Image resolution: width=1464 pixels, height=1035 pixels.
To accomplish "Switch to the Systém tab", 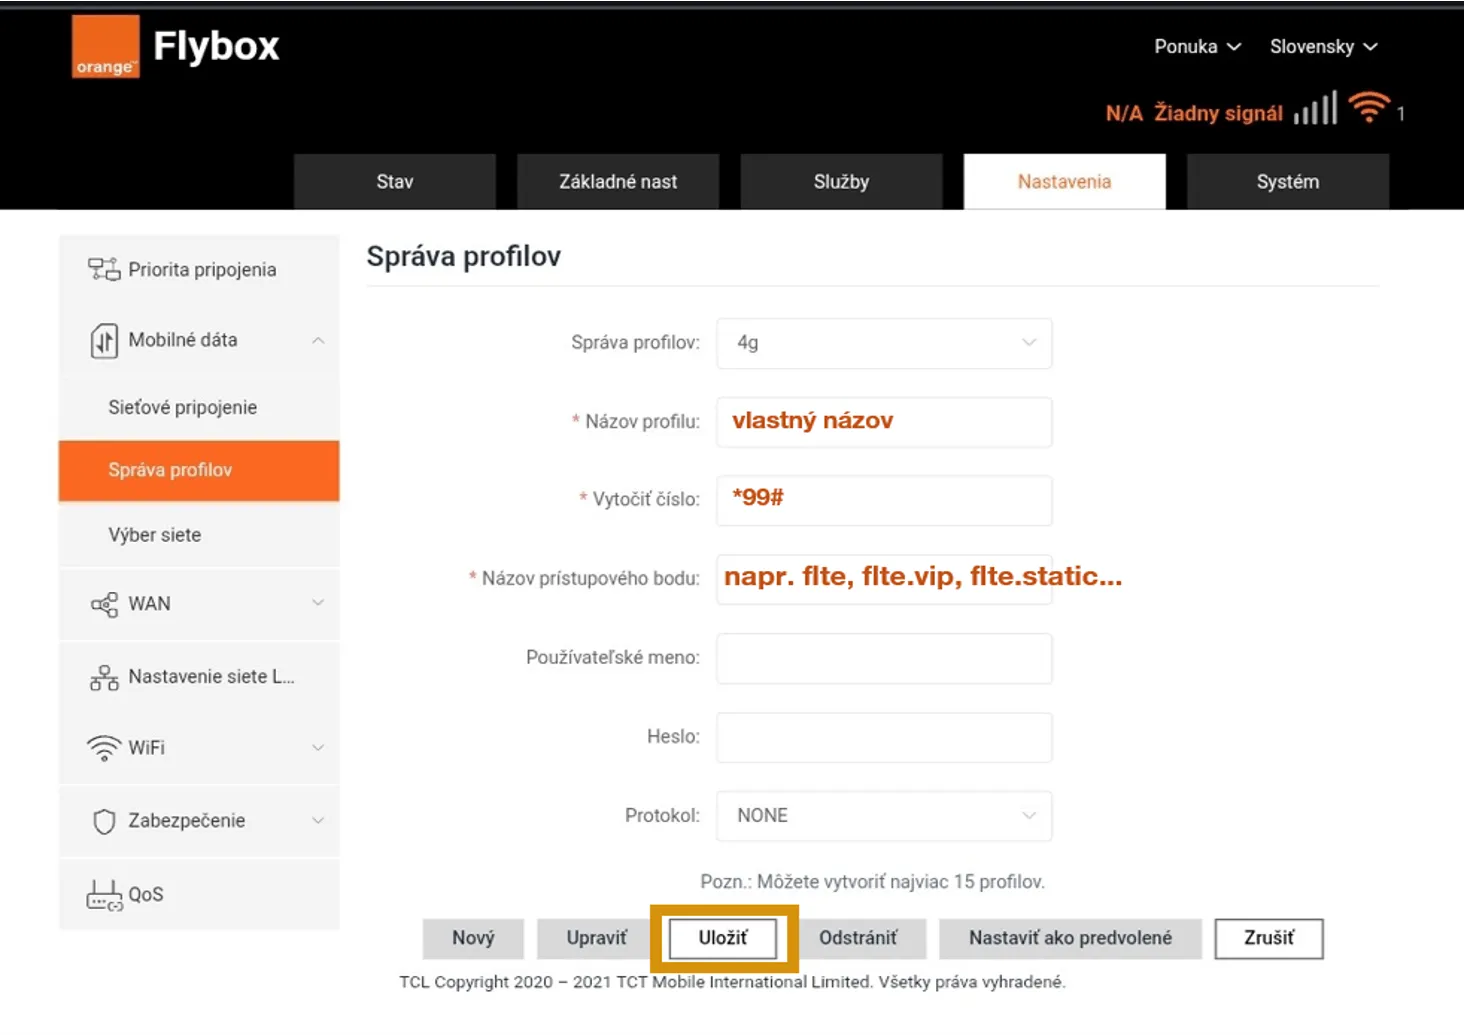I will (x=1288, y=181).
